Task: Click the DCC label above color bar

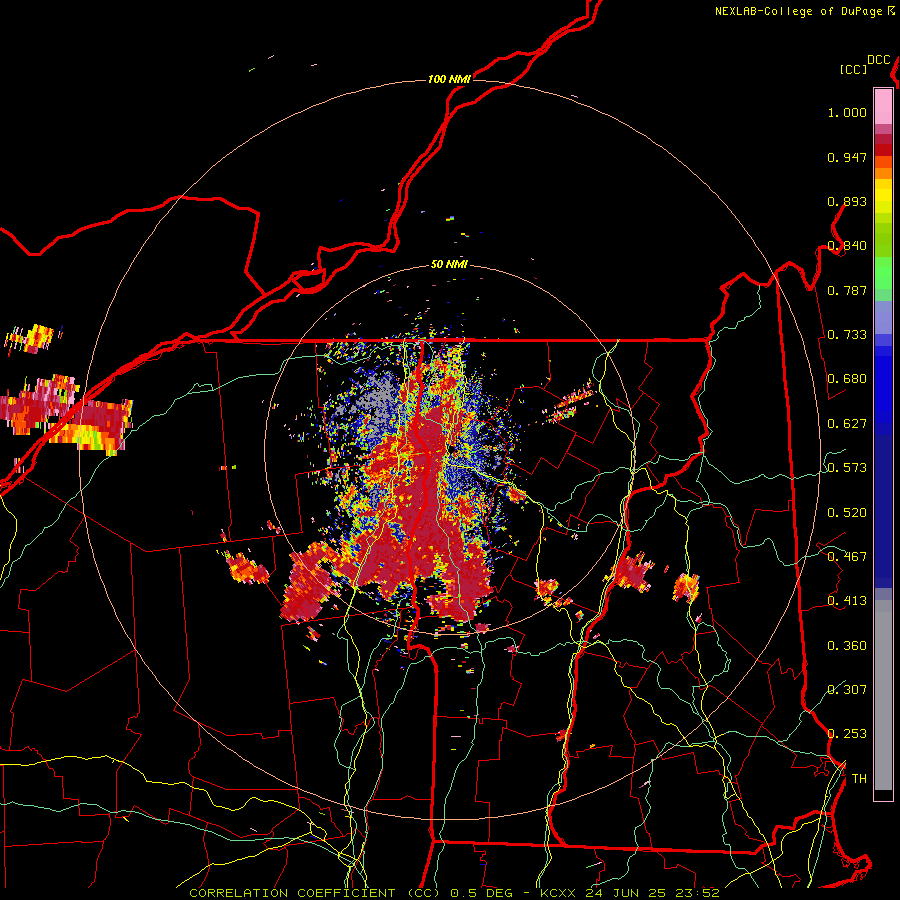Action: [879, 60]
